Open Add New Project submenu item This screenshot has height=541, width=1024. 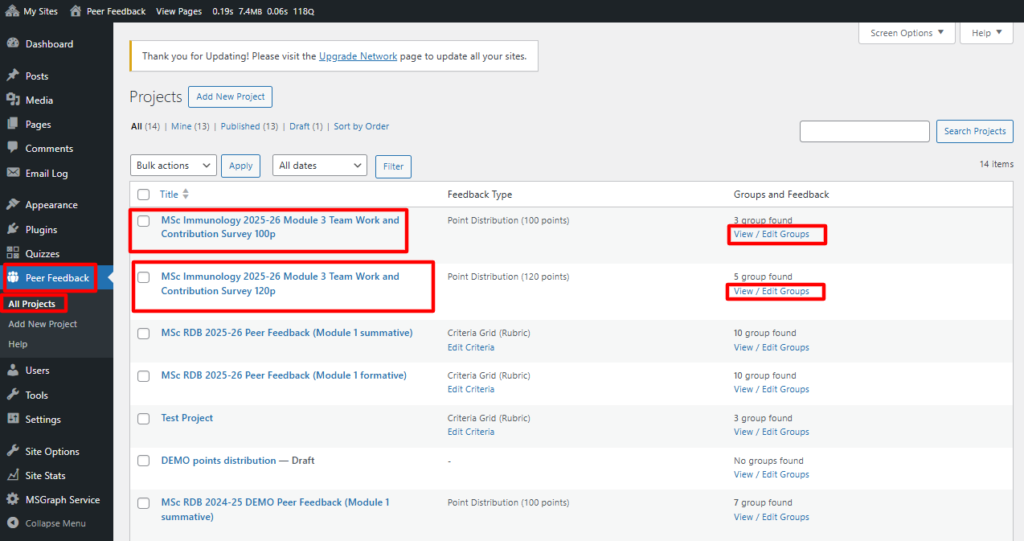42,324
